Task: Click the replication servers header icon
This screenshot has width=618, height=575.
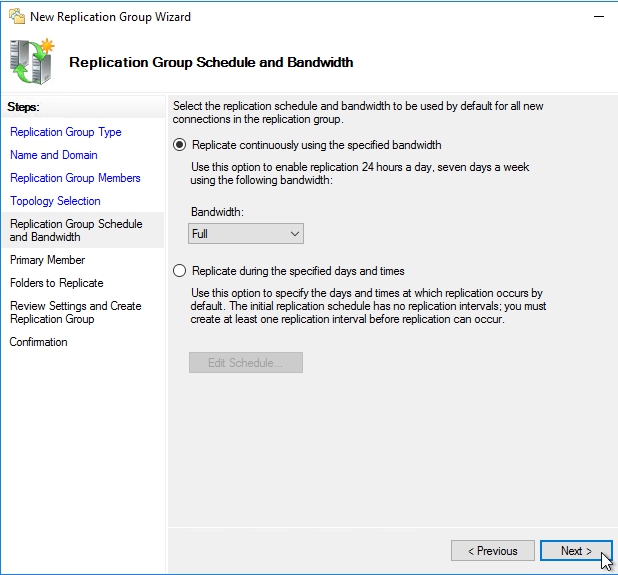Action: click(x=32, y=62)
